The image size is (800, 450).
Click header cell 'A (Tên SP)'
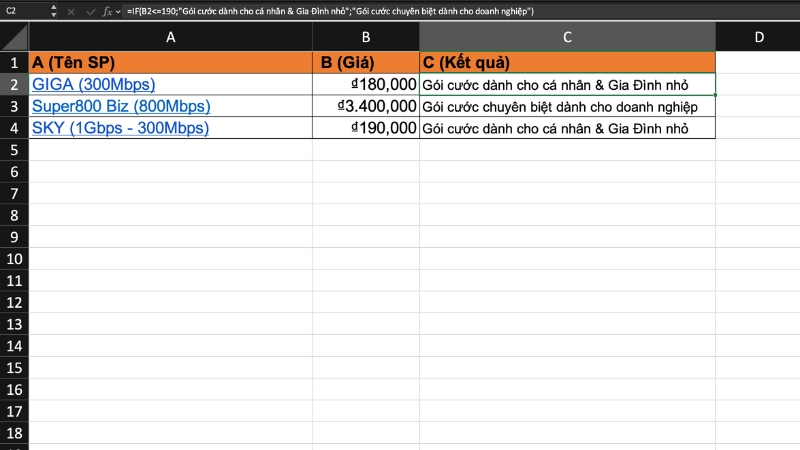[x=170, y=63]
